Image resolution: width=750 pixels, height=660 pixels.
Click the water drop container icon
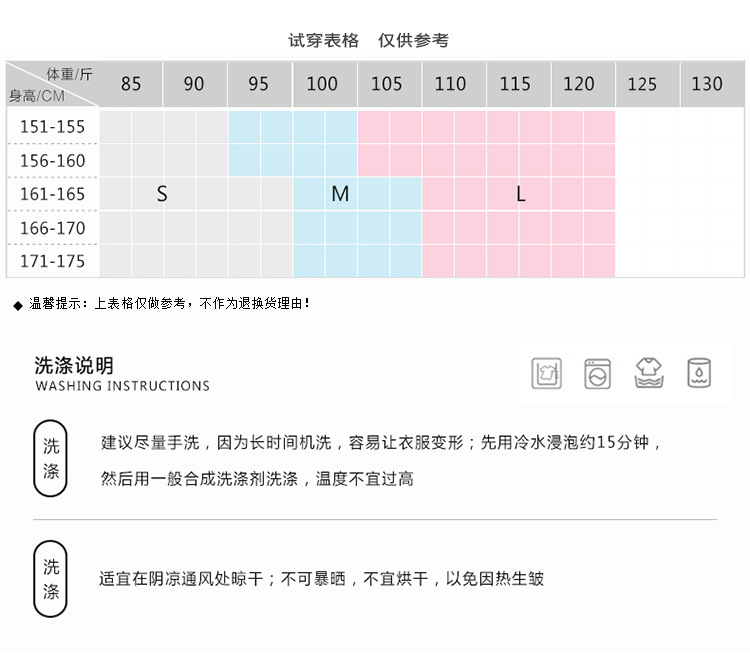[x=699, y=373]
